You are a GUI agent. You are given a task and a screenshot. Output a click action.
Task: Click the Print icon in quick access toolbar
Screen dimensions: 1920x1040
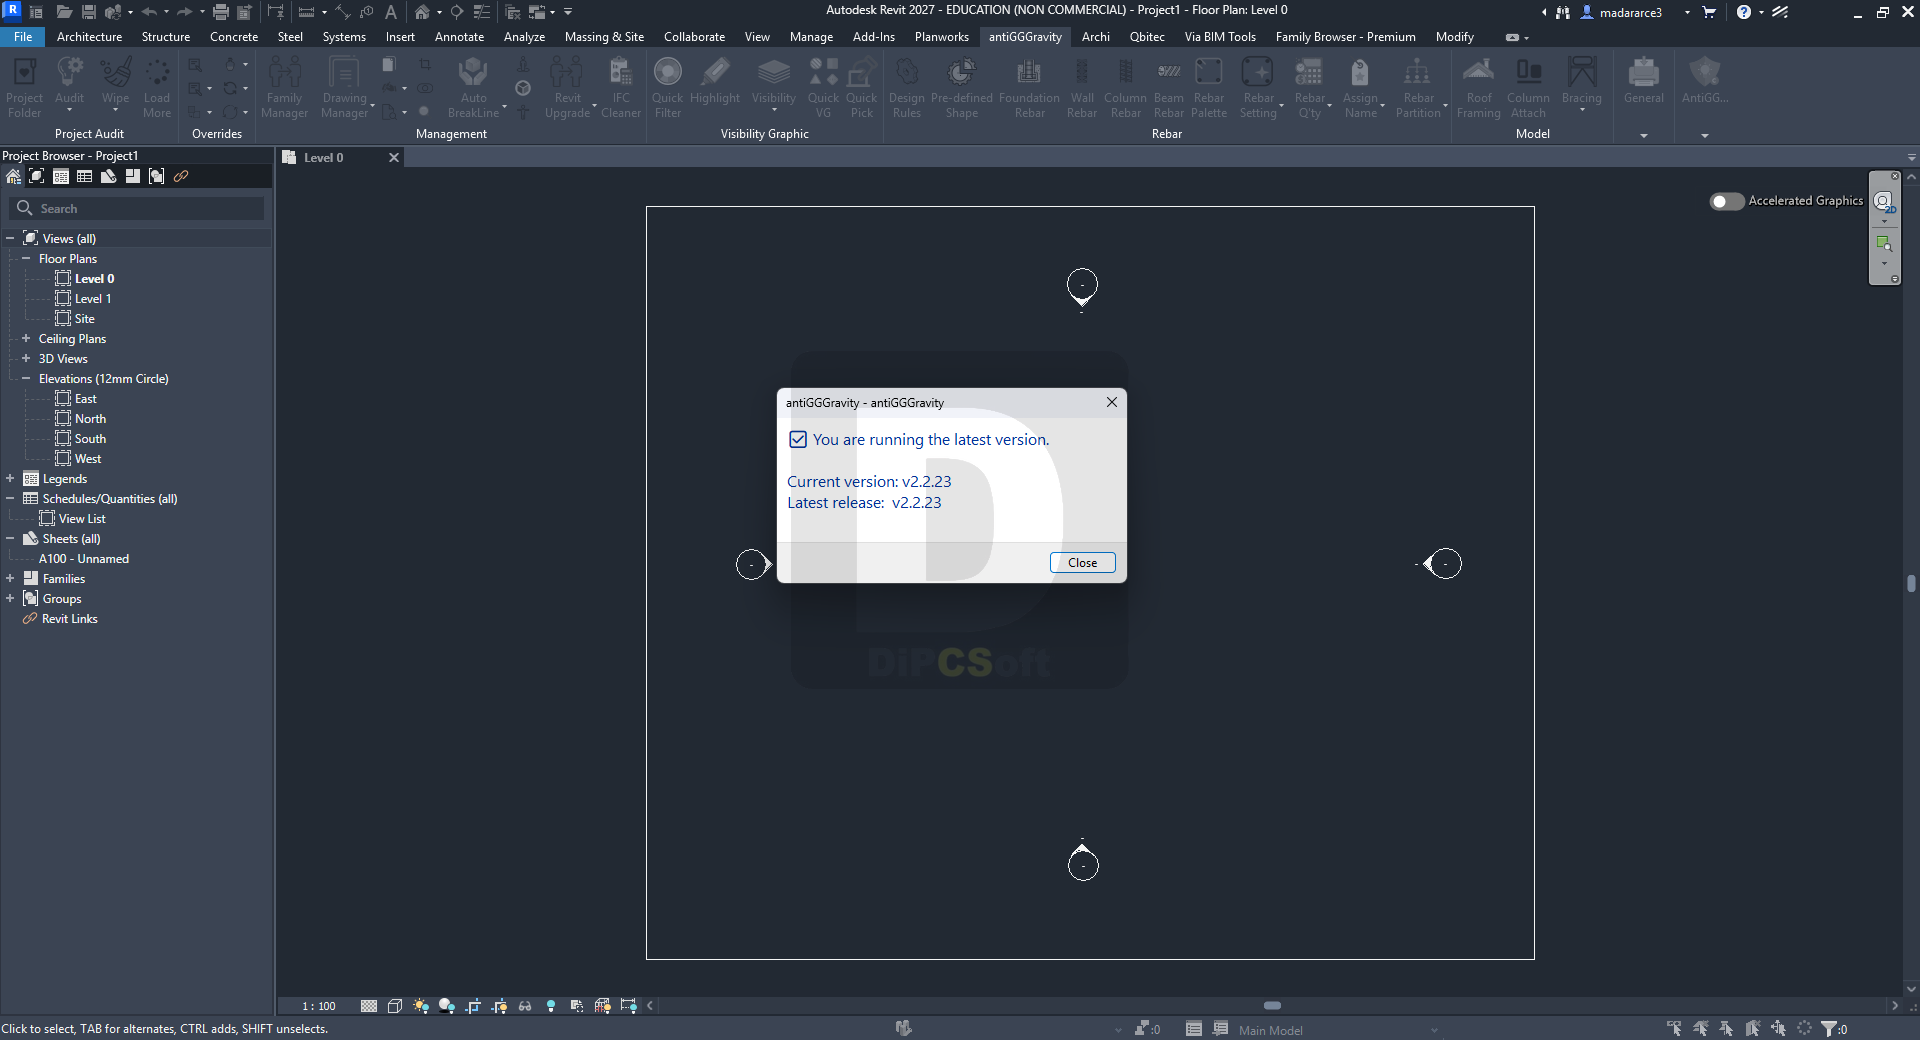tap(221, 12)
